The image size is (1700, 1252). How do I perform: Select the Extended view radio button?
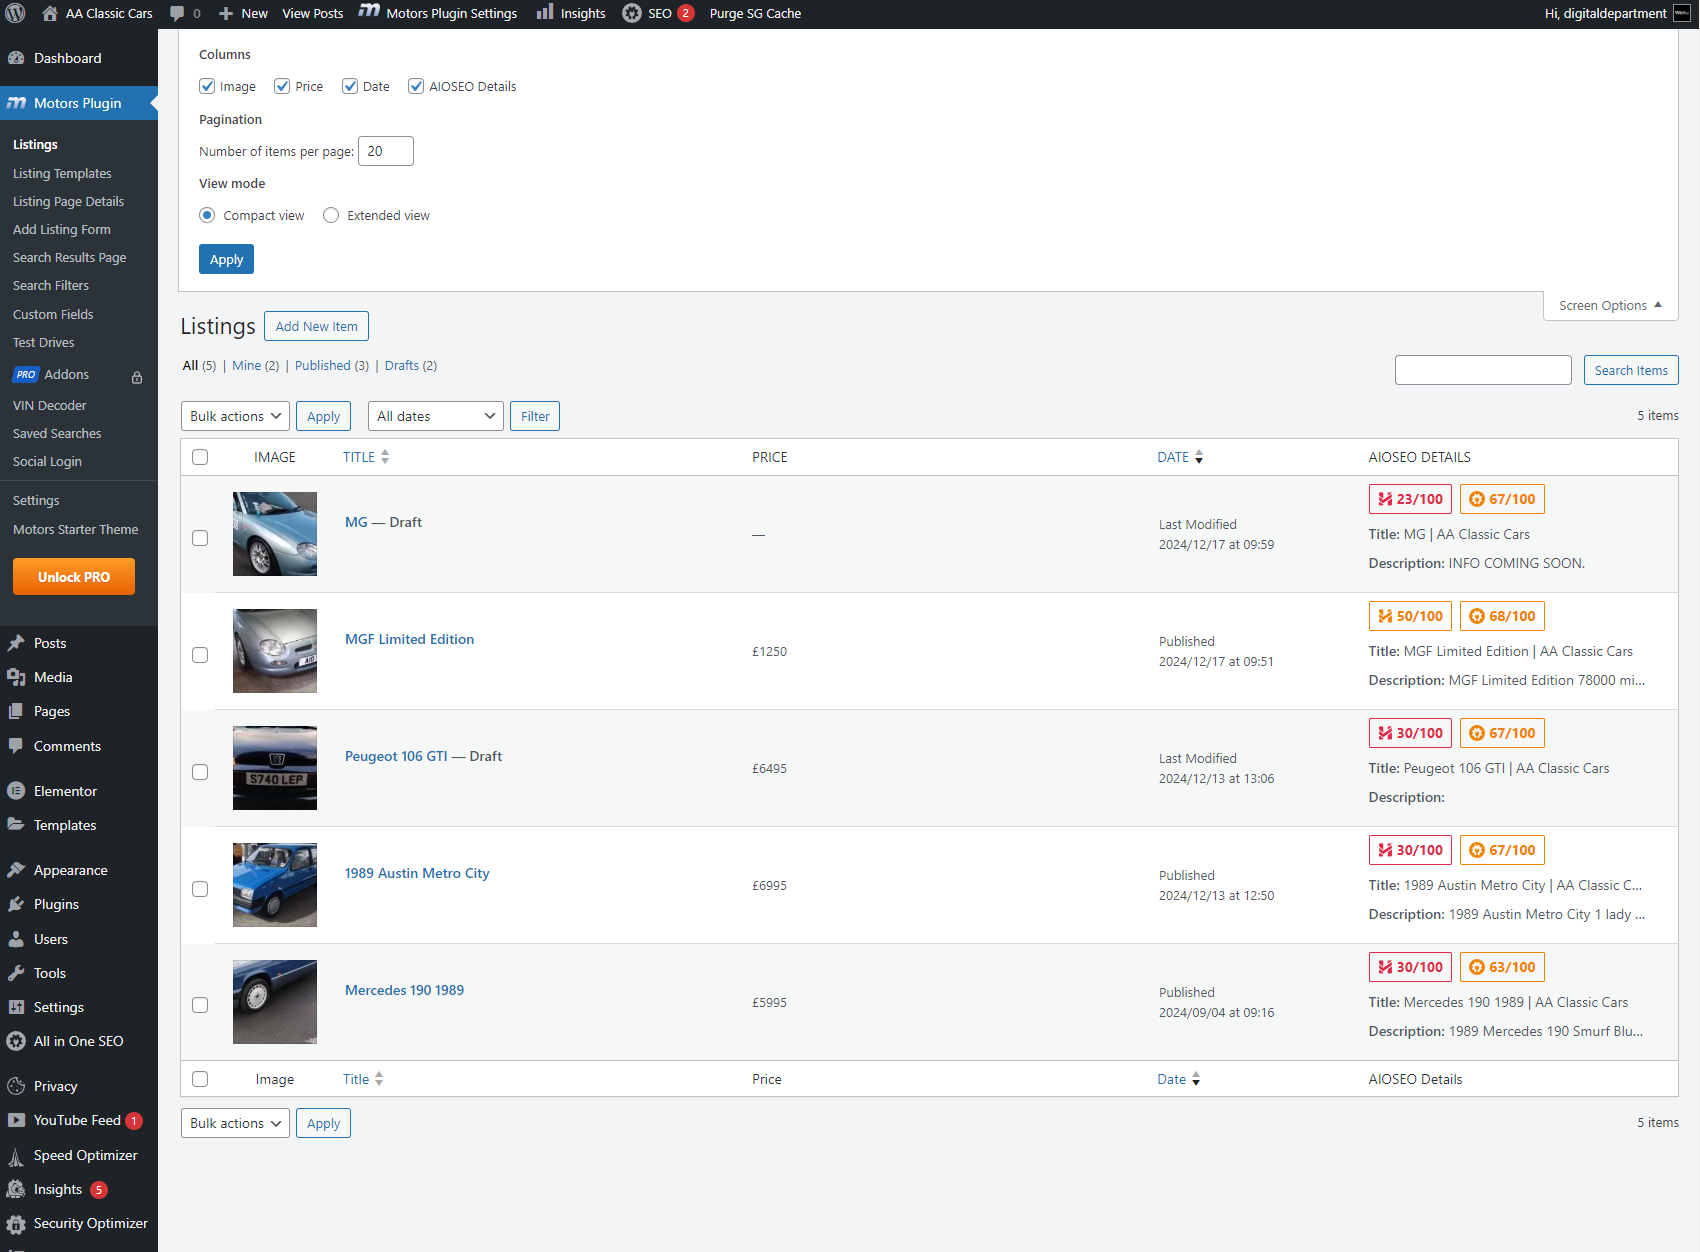tap(331, 215)
